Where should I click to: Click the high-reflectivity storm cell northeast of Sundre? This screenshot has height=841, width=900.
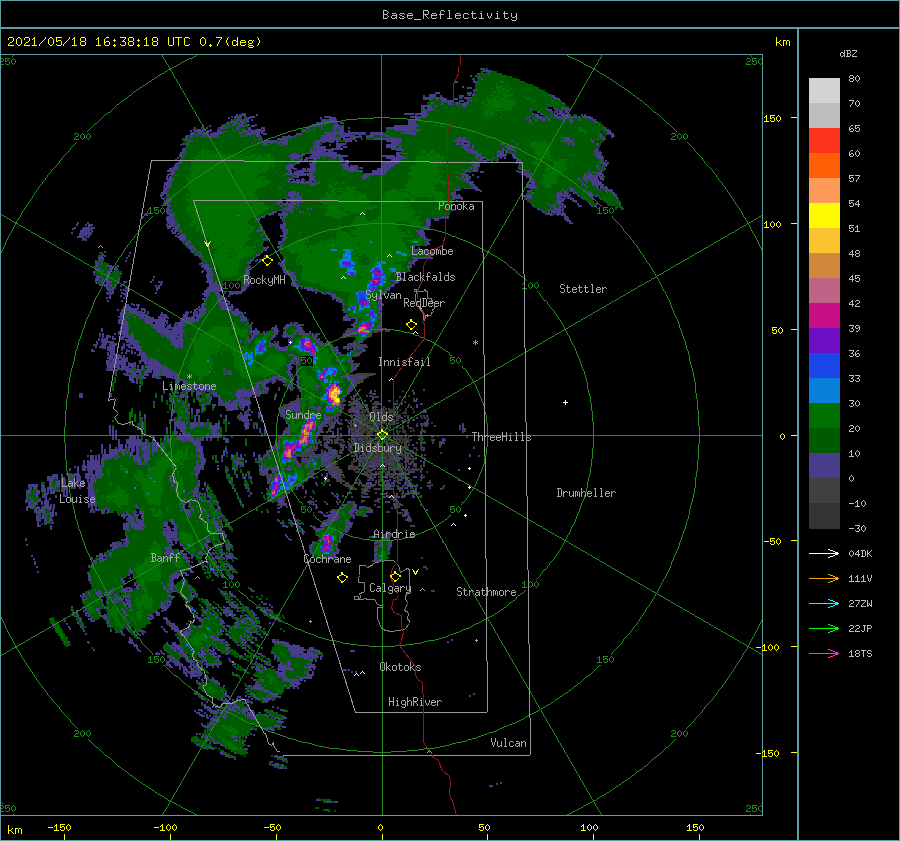click(334, 394)
